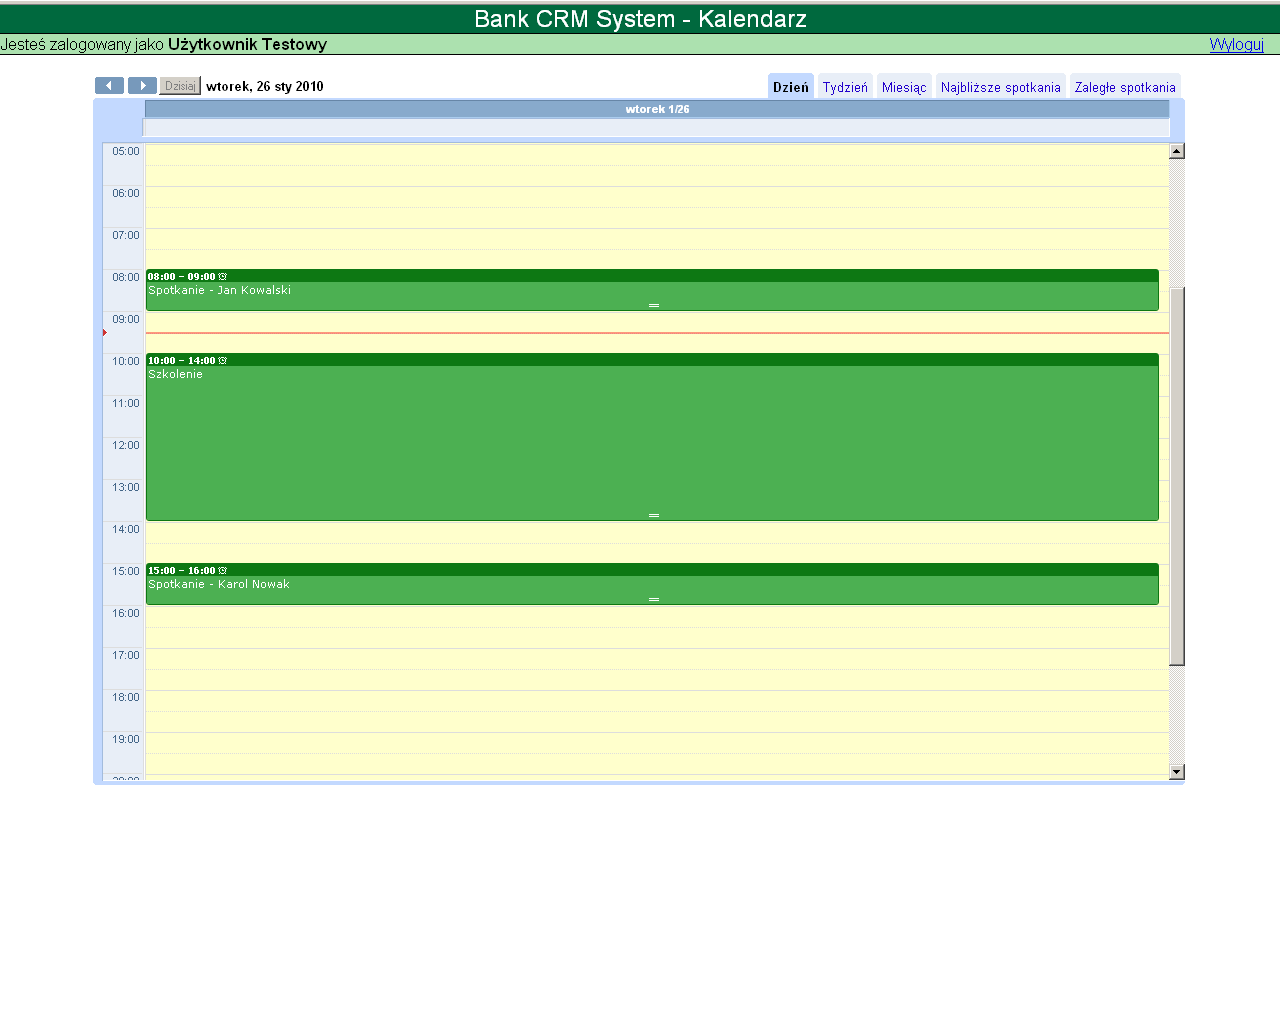Click the date text wtorek, 26 sty 2010
This screenshot has height=1024, width=1280.
pyautogui.click(x=265, y=86)
